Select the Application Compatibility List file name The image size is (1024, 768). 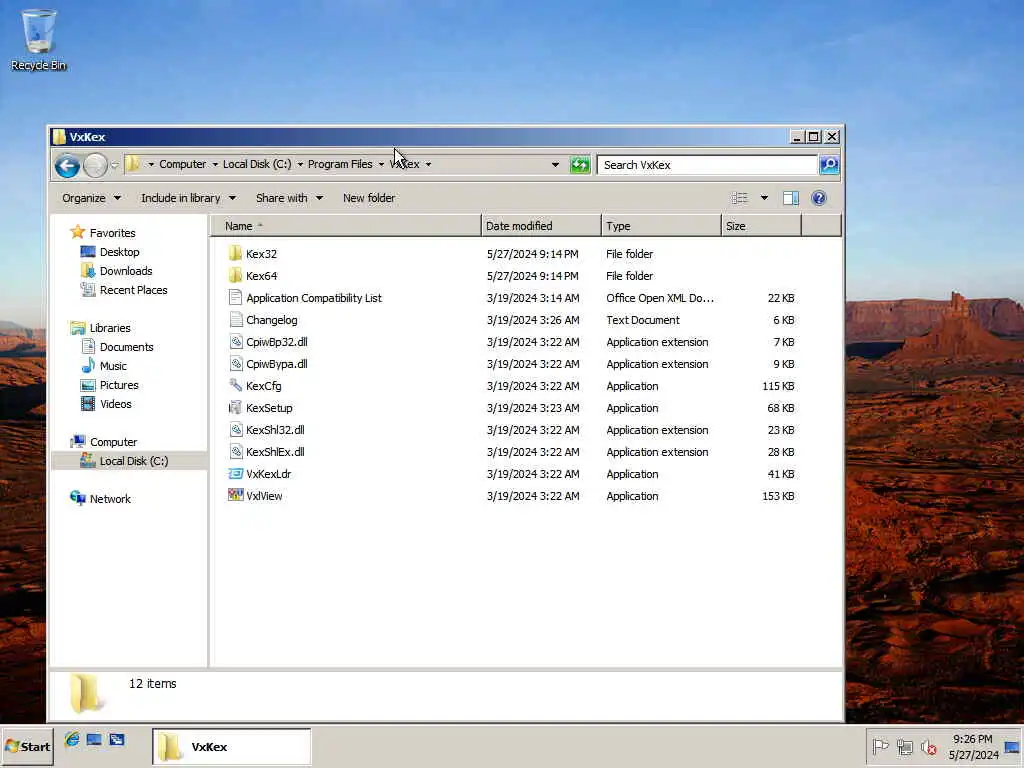[x=314, y=298]
